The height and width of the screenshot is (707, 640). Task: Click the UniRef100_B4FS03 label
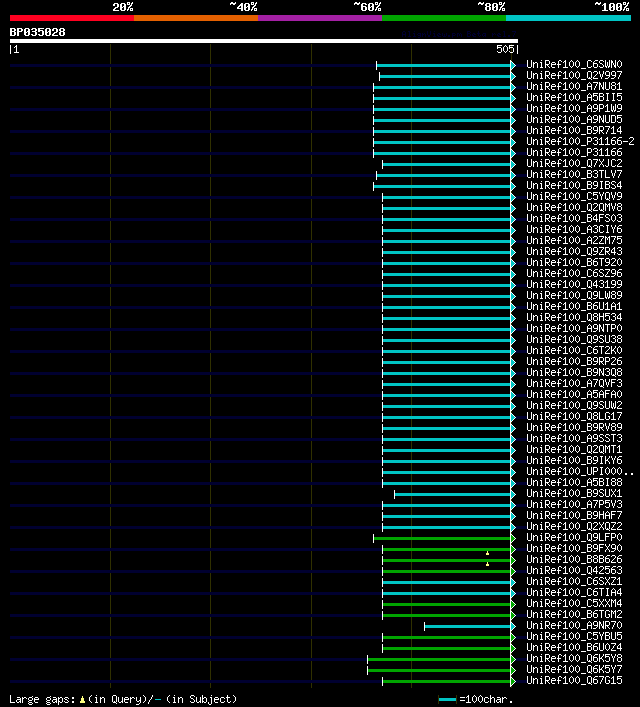(x=574, y=219)
